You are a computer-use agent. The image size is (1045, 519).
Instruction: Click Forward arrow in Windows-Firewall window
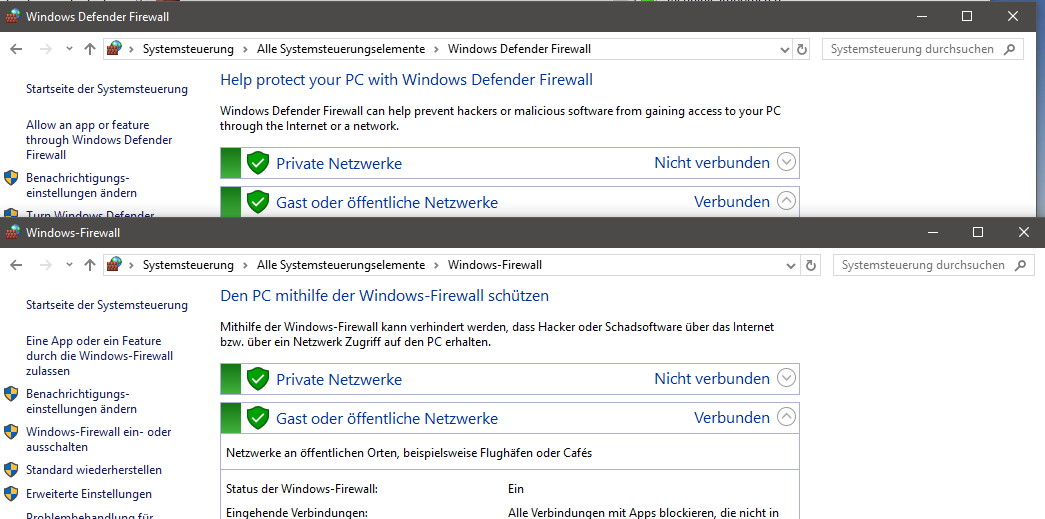[45, 264]
